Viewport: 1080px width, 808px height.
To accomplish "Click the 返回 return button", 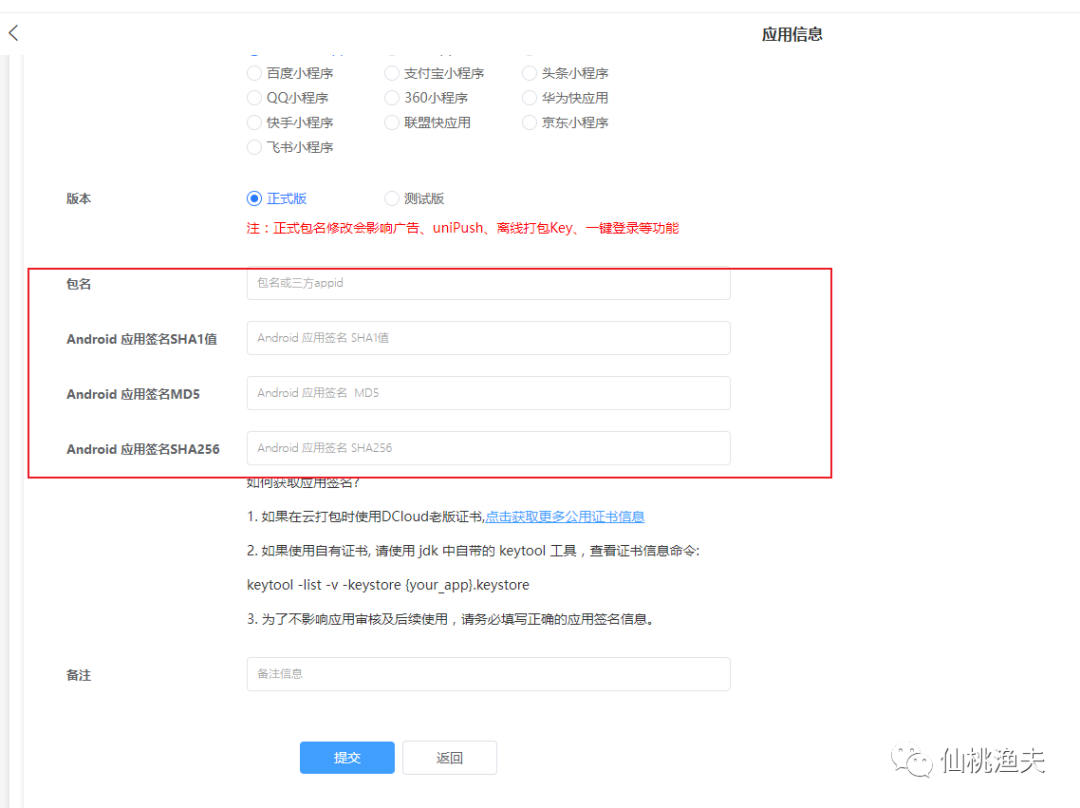I will coord(450,757).
